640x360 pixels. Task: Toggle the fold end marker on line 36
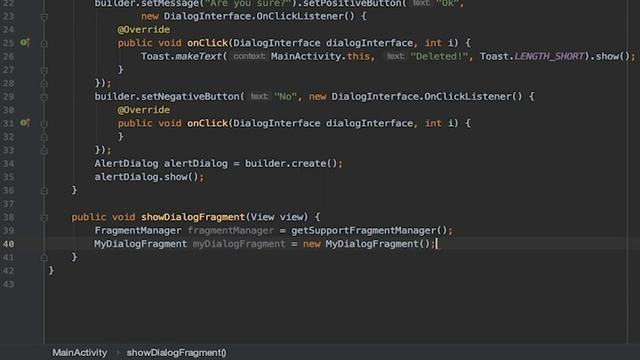44,191
